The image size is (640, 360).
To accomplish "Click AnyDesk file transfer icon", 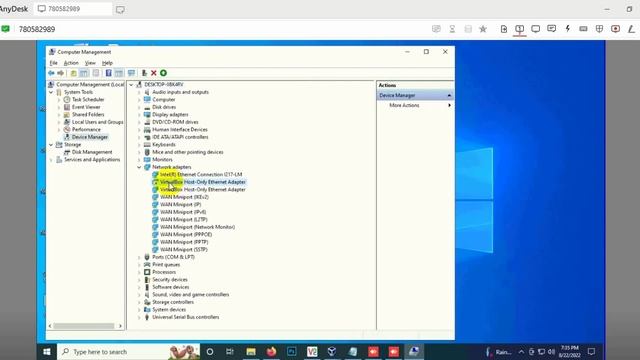I will coord(504,29).
